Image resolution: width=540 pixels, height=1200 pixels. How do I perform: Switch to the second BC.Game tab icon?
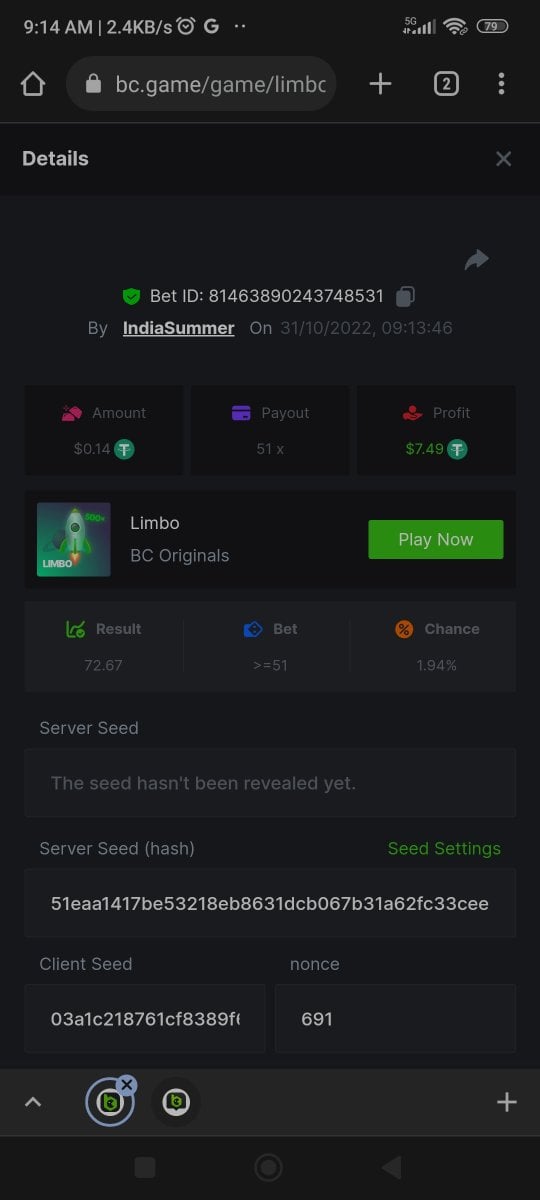point(176,1102)
